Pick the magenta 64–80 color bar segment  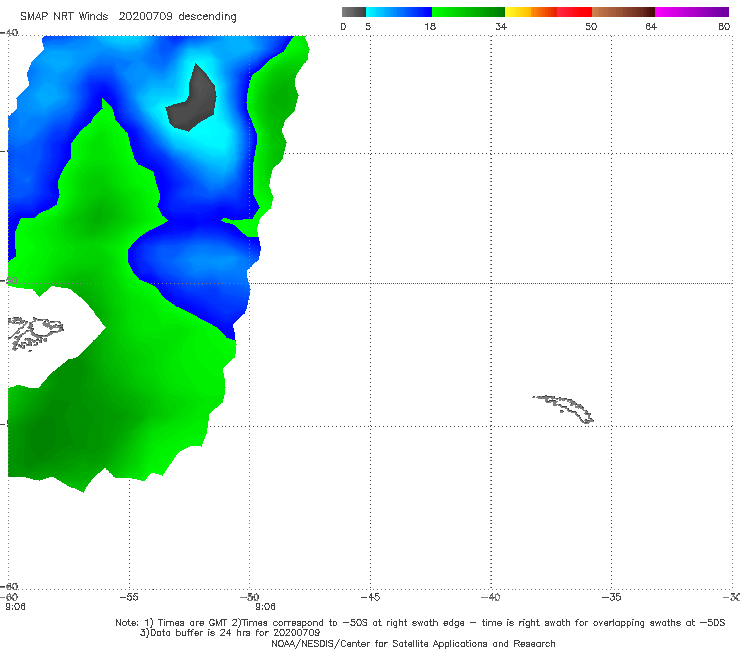click(692, 12)
